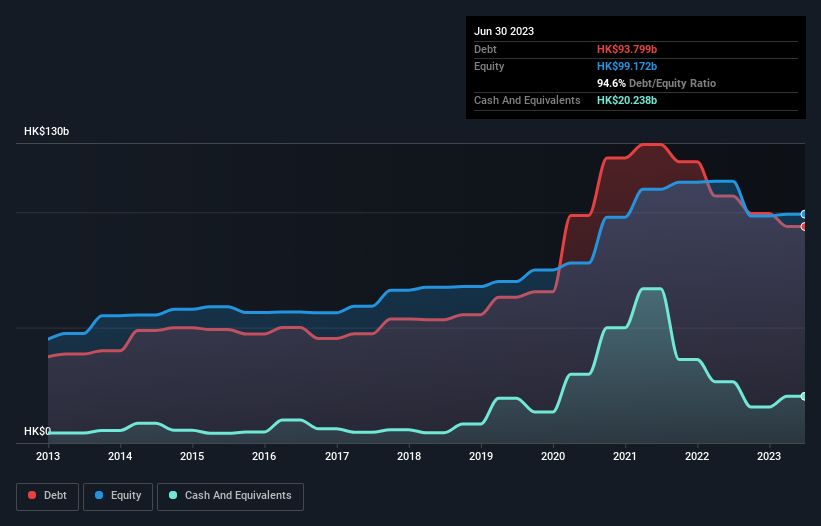
Task: Click the teal Cash legend dot
Action: click(x=173, y=495)
